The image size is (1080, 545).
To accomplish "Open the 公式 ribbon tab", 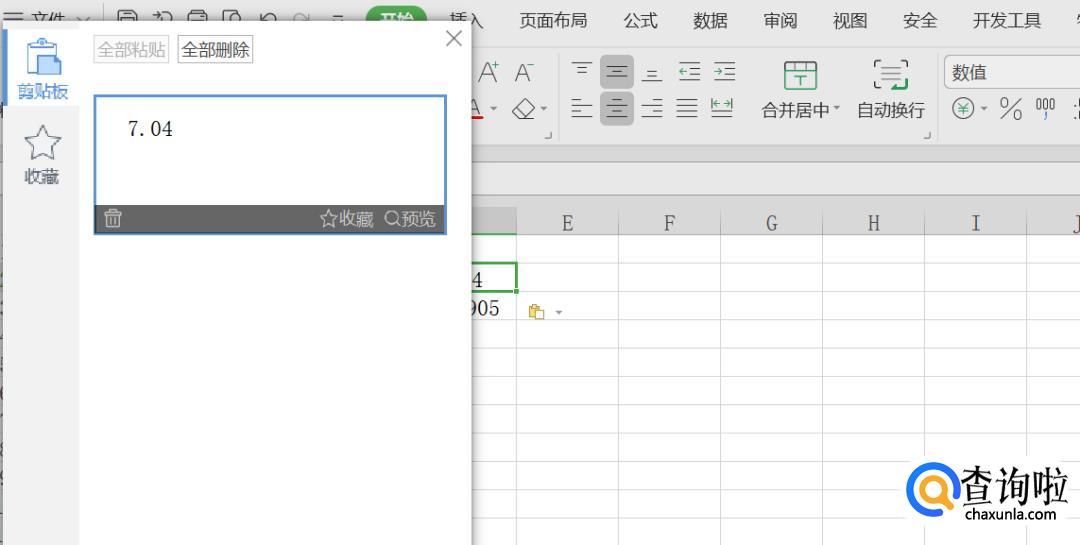I will click(x=641, y=21).
